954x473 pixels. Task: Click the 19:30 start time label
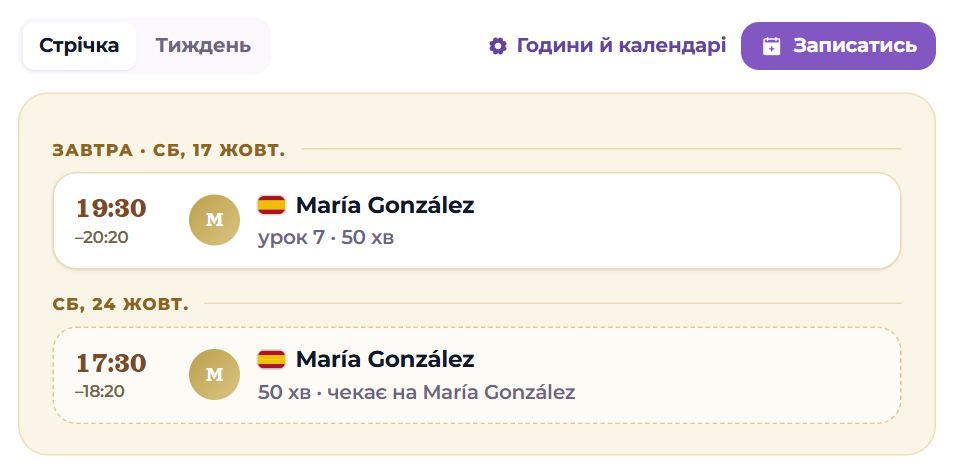click(x=111, y=208)
